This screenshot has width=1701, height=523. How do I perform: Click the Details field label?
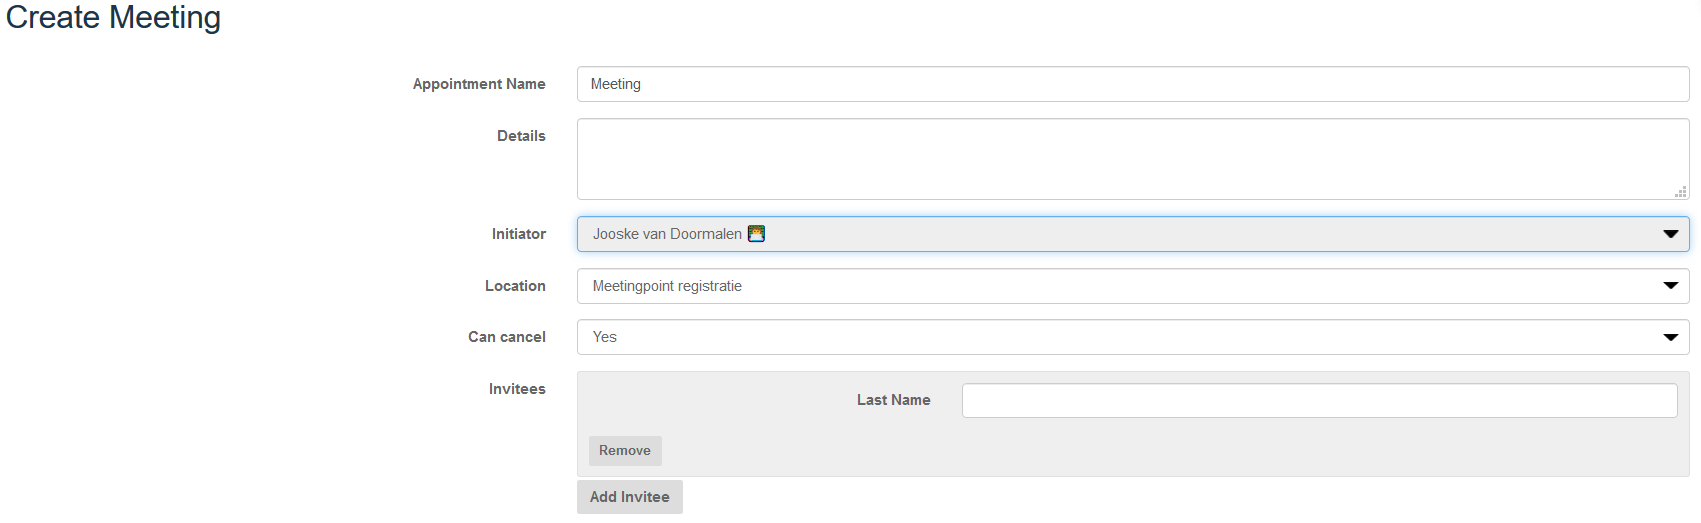pyautogui.click(x=521, y=136)
